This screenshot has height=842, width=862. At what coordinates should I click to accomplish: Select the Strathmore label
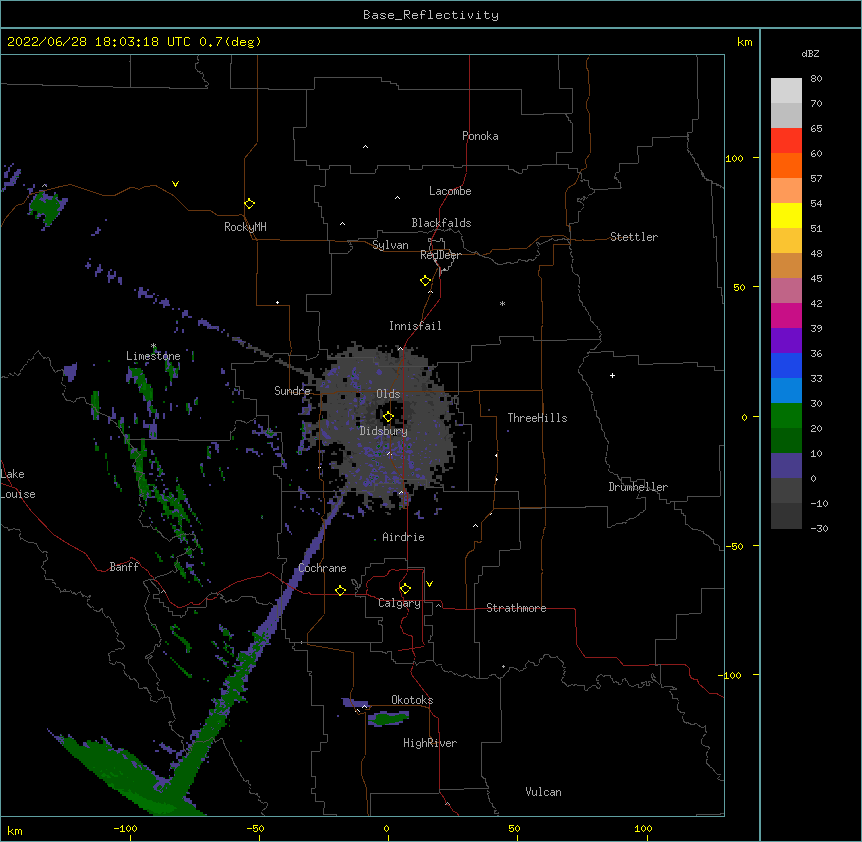click(516, 608)
